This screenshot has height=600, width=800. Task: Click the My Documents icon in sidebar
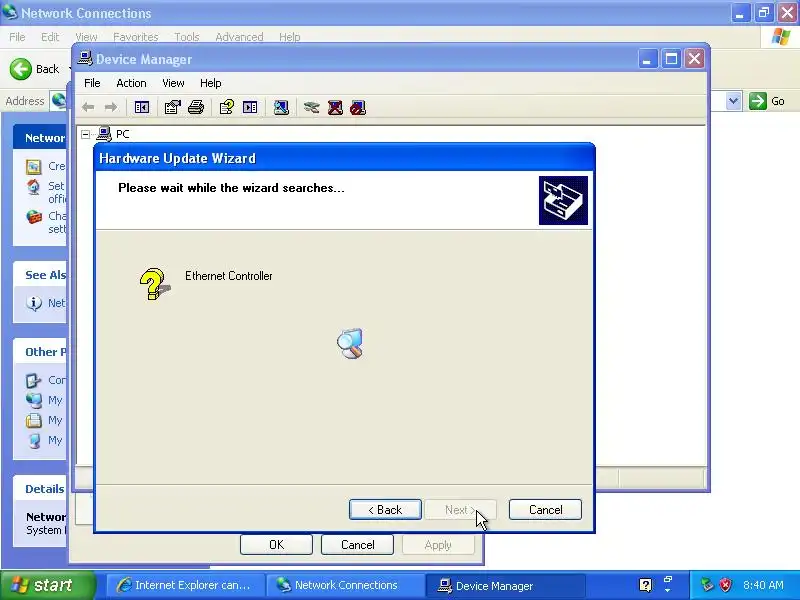pos(34,420)
